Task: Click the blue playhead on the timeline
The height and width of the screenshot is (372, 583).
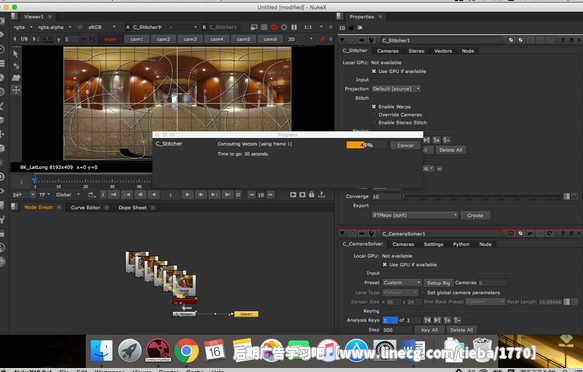Action: (x=35, y=180)
